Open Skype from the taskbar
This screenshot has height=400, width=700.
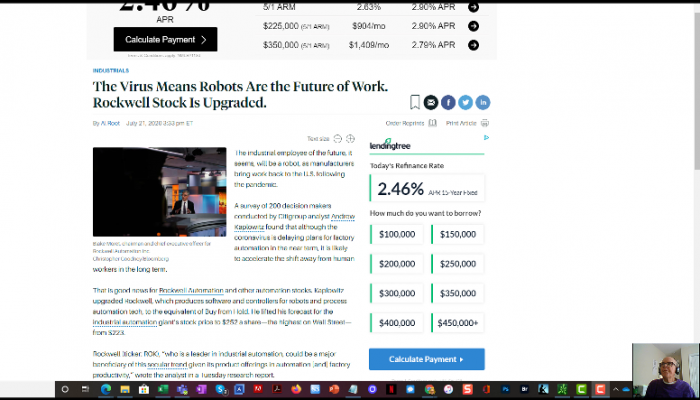(x=221, y=389)
